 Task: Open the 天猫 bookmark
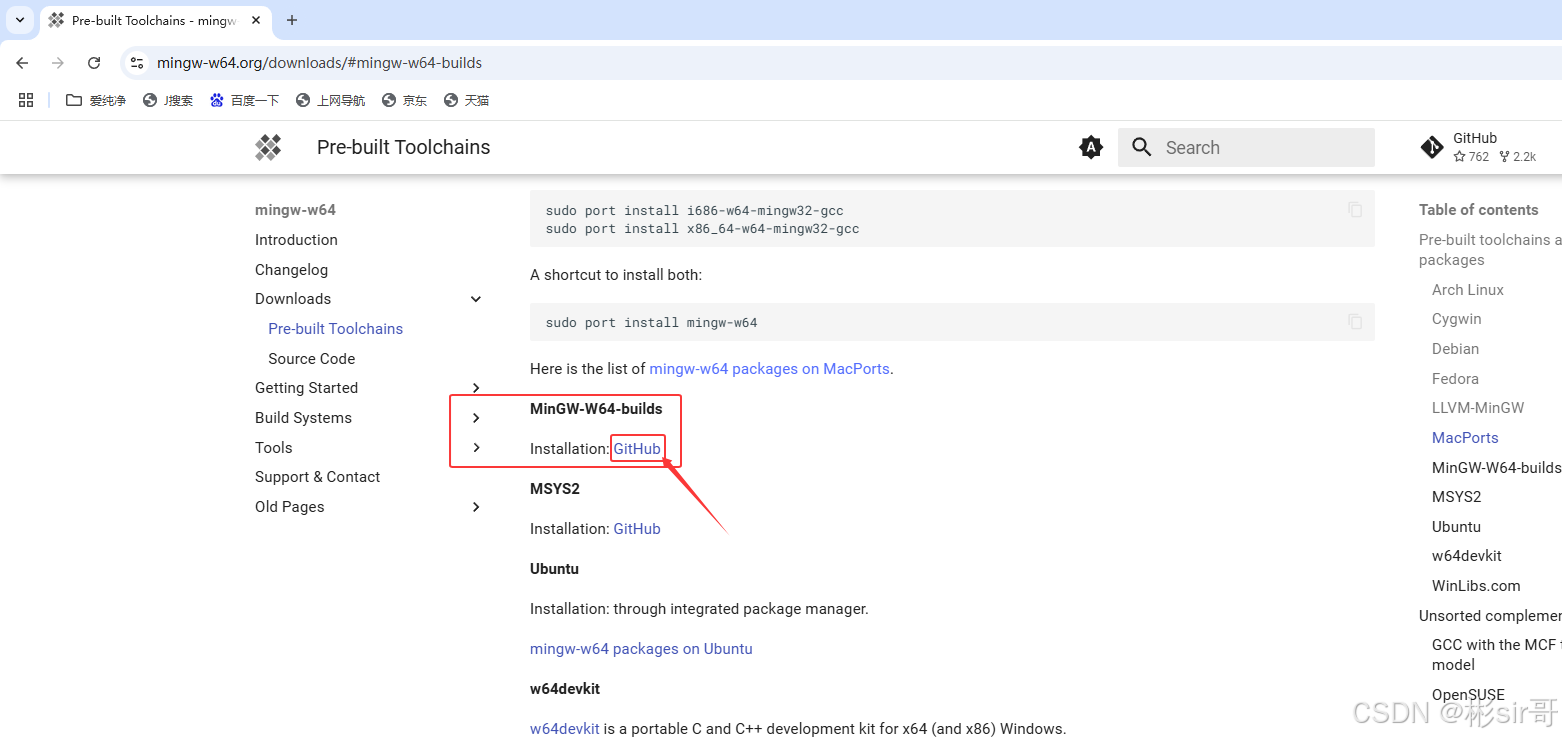point(466,100)
